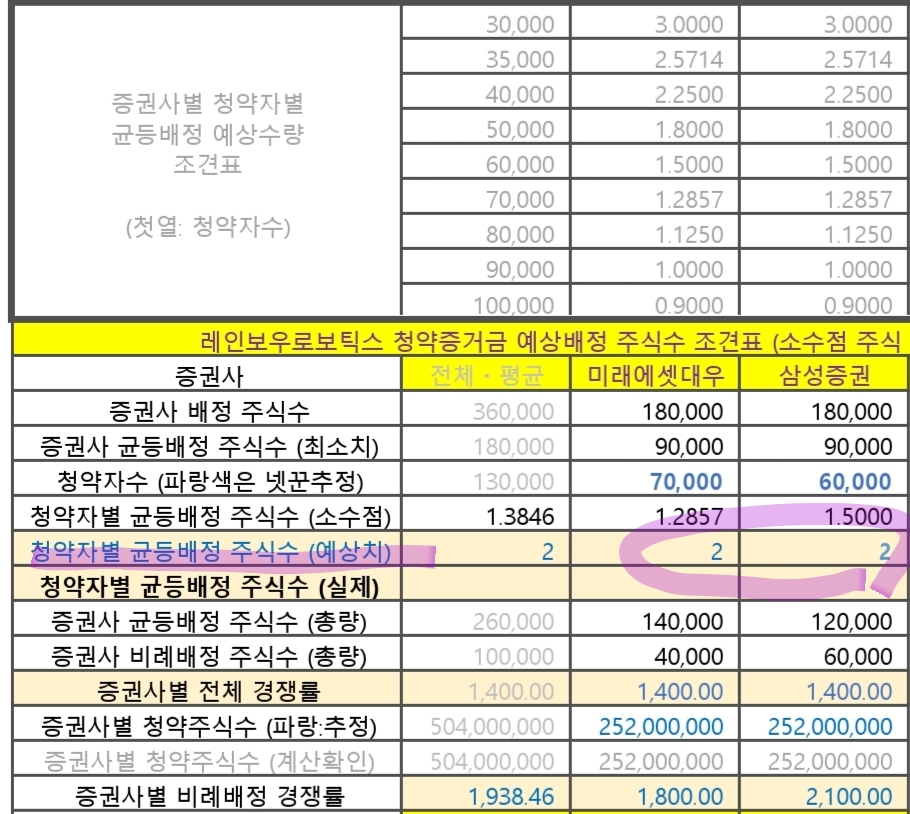Click the yellow title '레인보우로보틱스 청약증거금 예상배정 주식수 조견표'
The image size is (910, 814).
click(x=461, y=339)
